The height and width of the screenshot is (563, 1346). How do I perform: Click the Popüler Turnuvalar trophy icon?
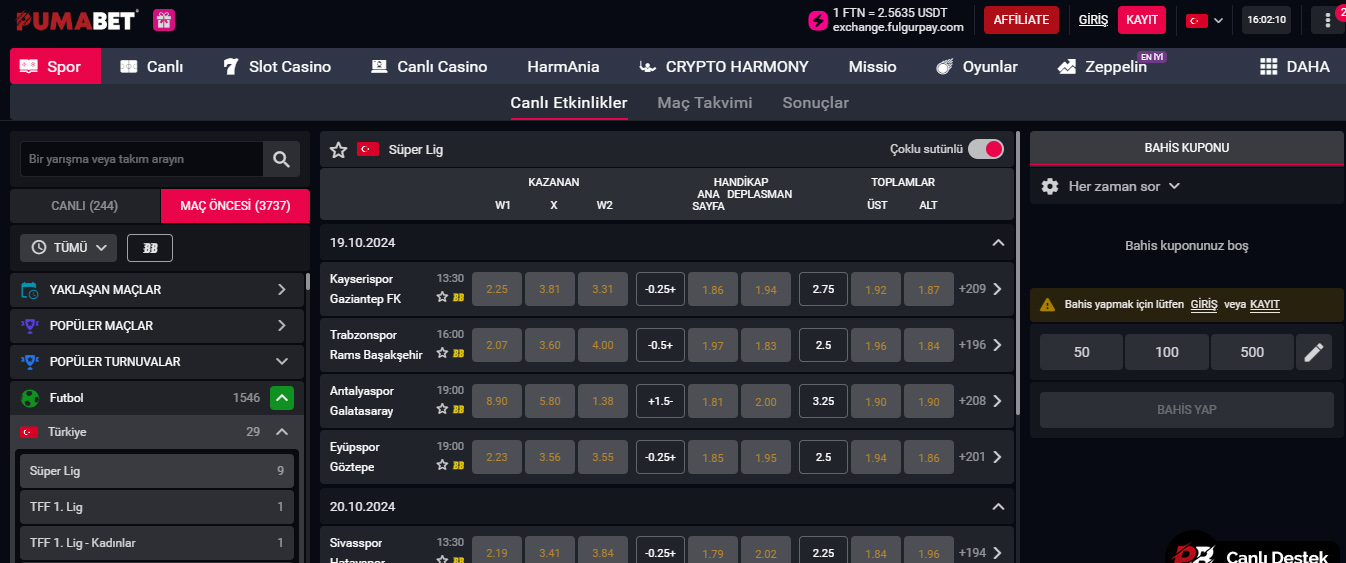click(x=30, y=362)
